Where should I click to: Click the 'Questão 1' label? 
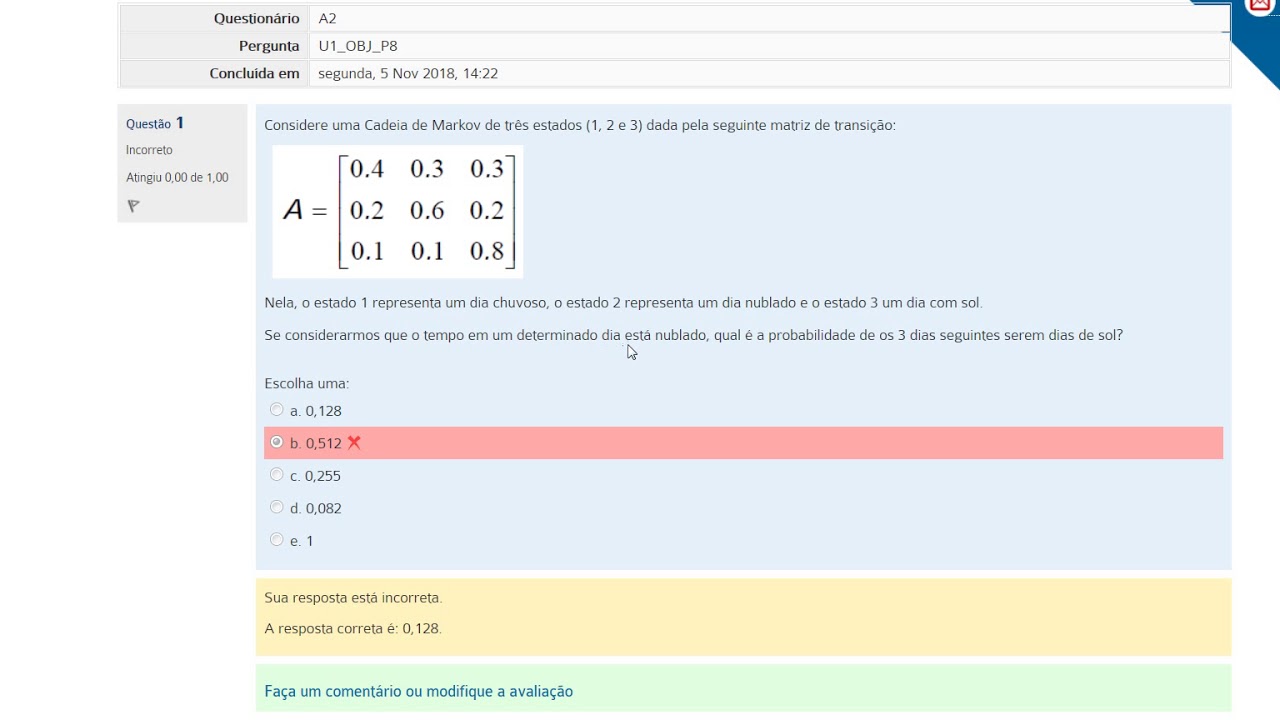tap(155, 124)
